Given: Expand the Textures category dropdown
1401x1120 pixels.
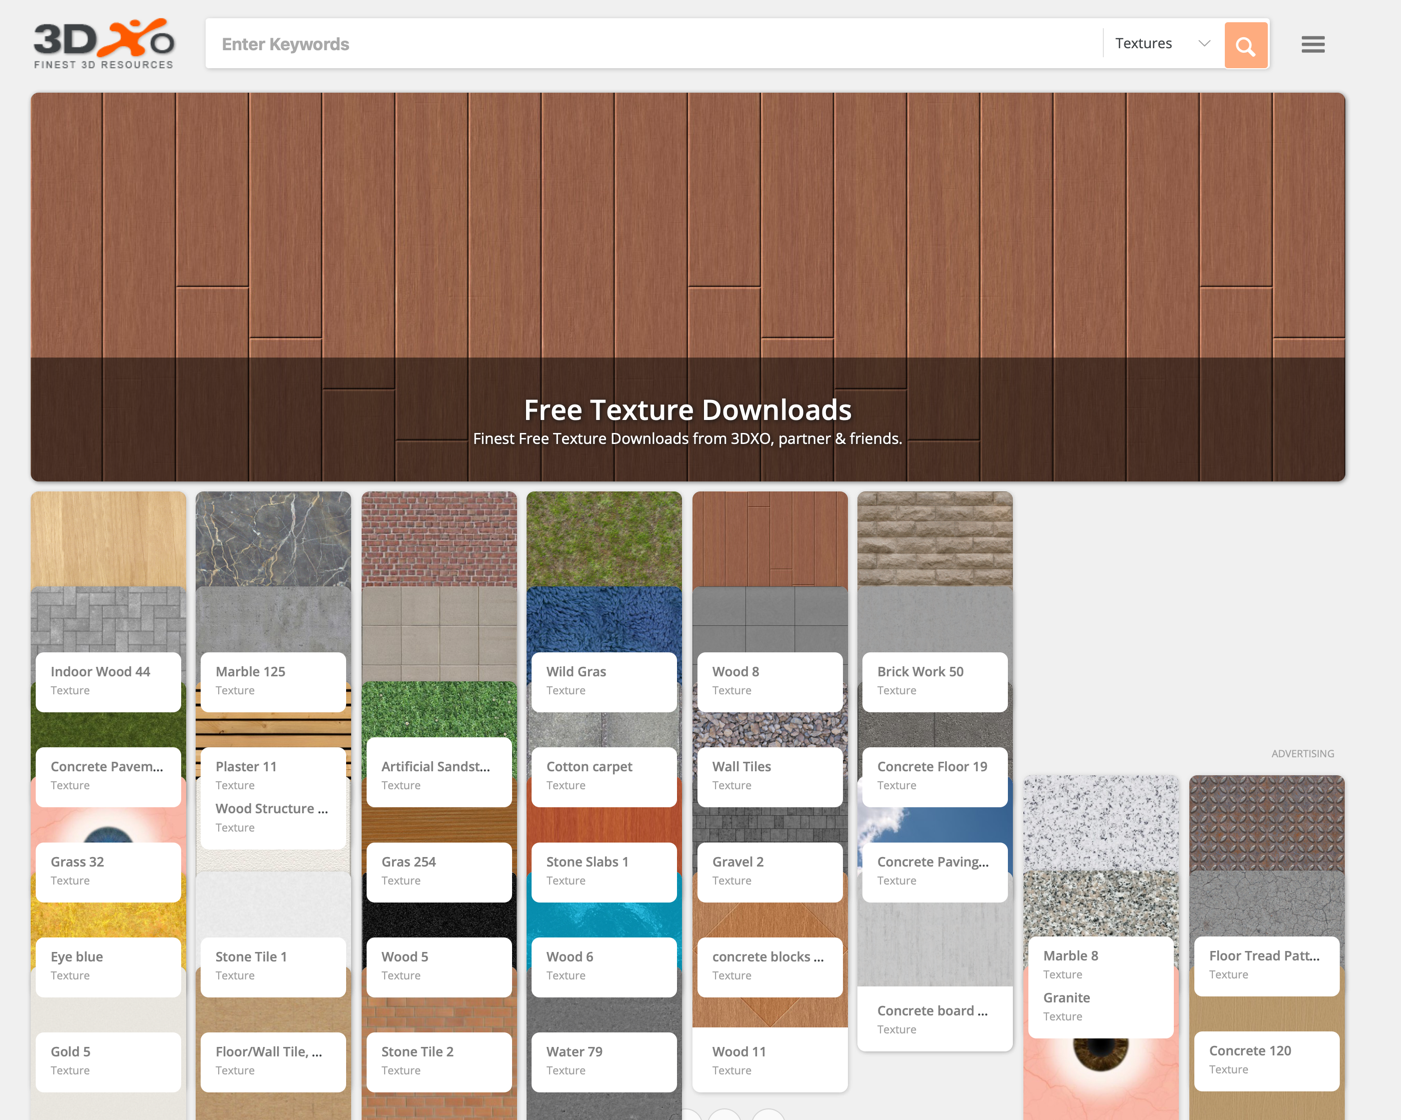Looking at the screenshot, I should (x=1162, y=44).
